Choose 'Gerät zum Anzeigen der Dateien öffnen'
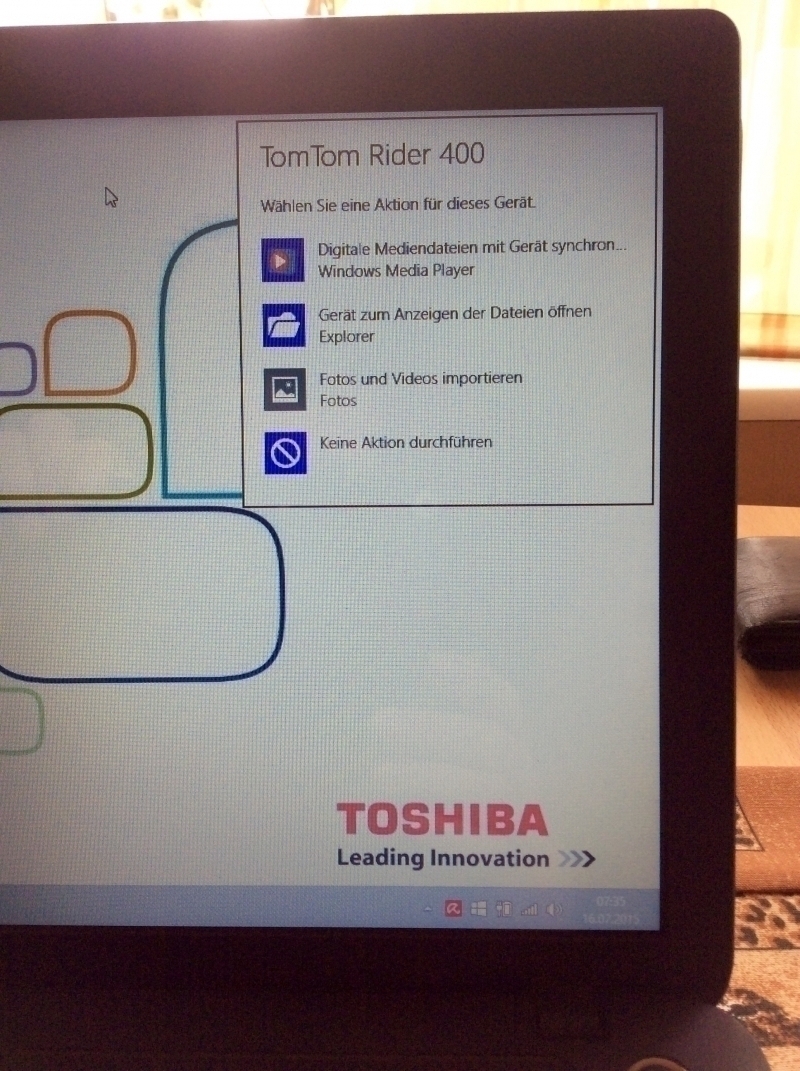800x1071 pixels. [x=455, y=313]
